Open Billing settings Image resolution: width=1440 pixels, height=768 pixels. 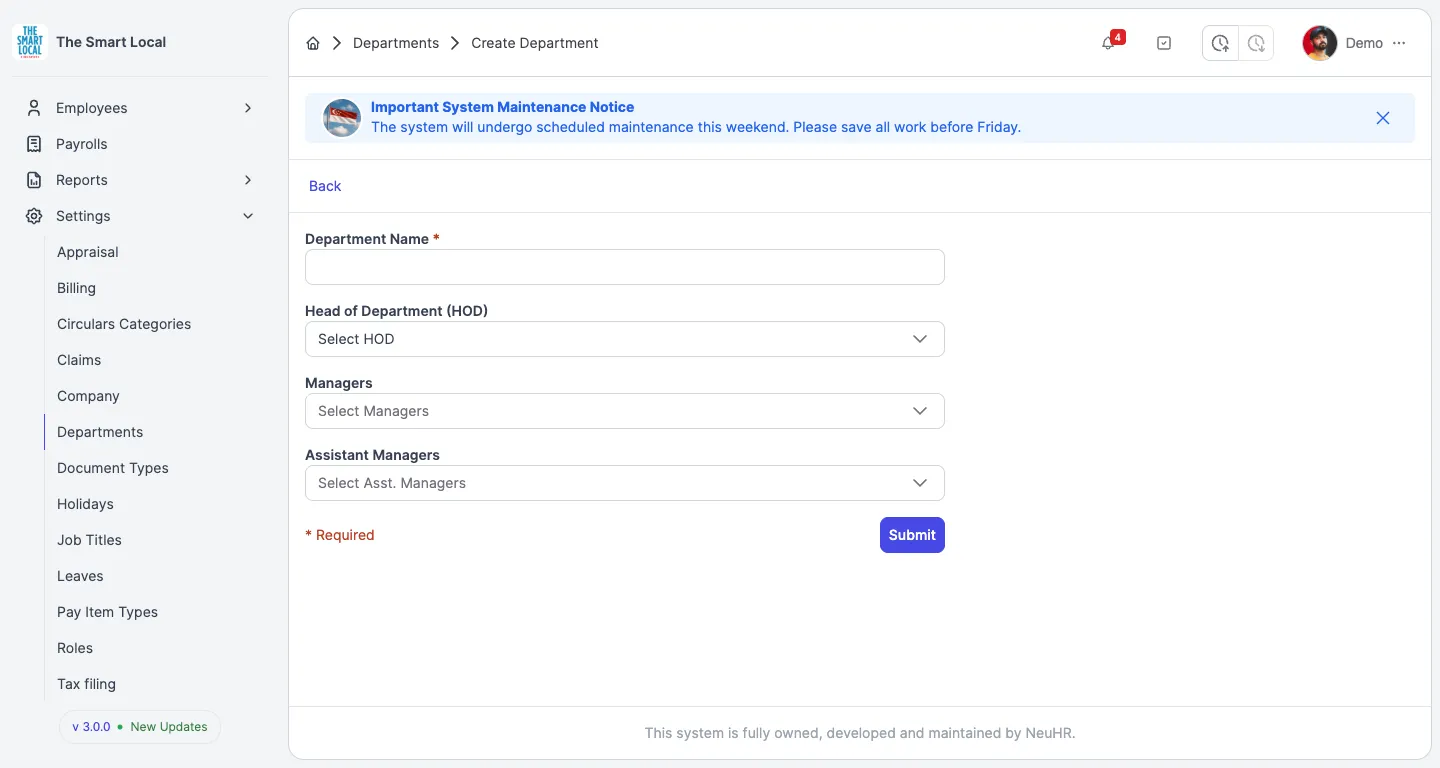coord(76,288)
